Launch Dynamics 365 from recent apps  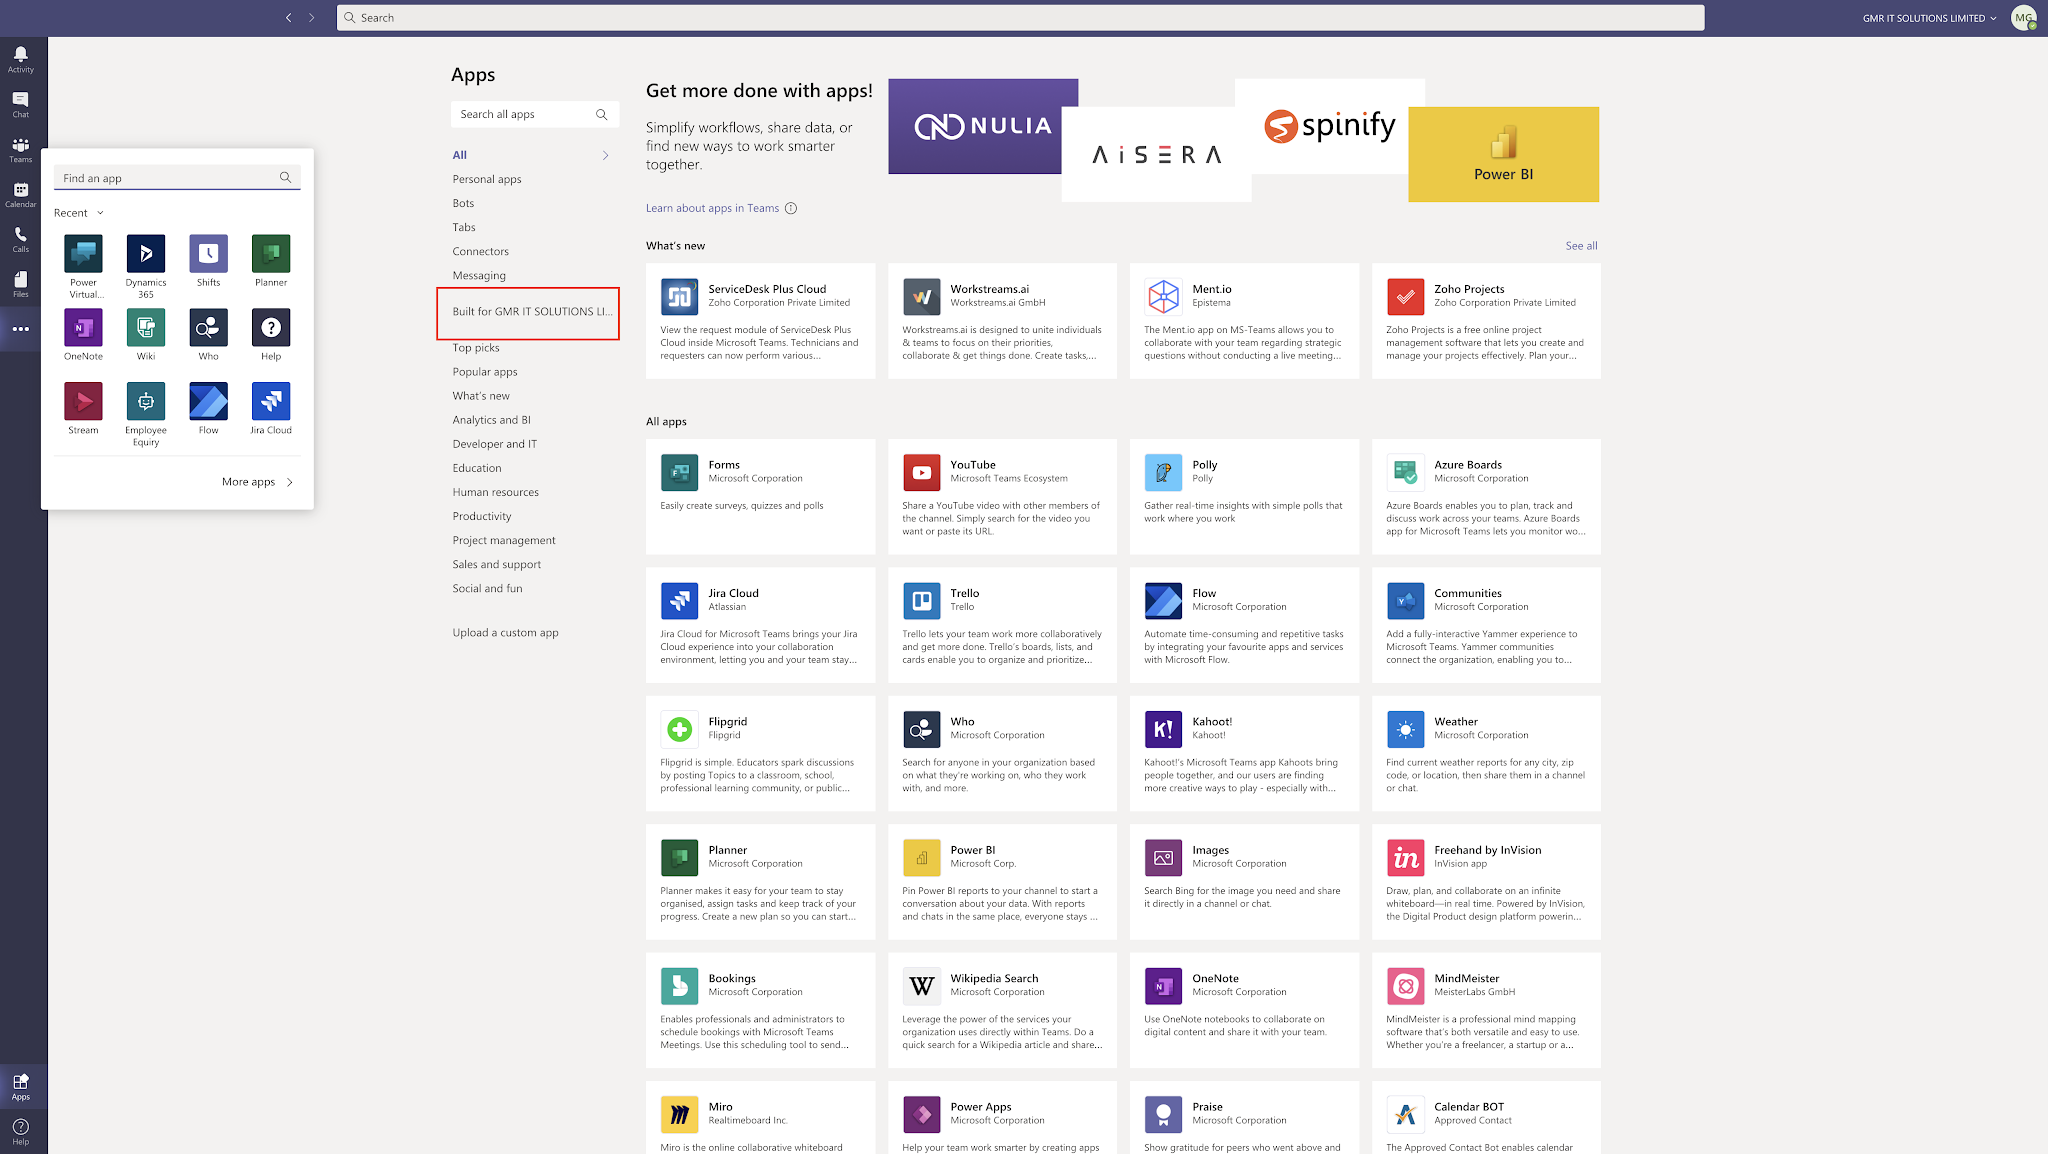[x=146, y=254]
